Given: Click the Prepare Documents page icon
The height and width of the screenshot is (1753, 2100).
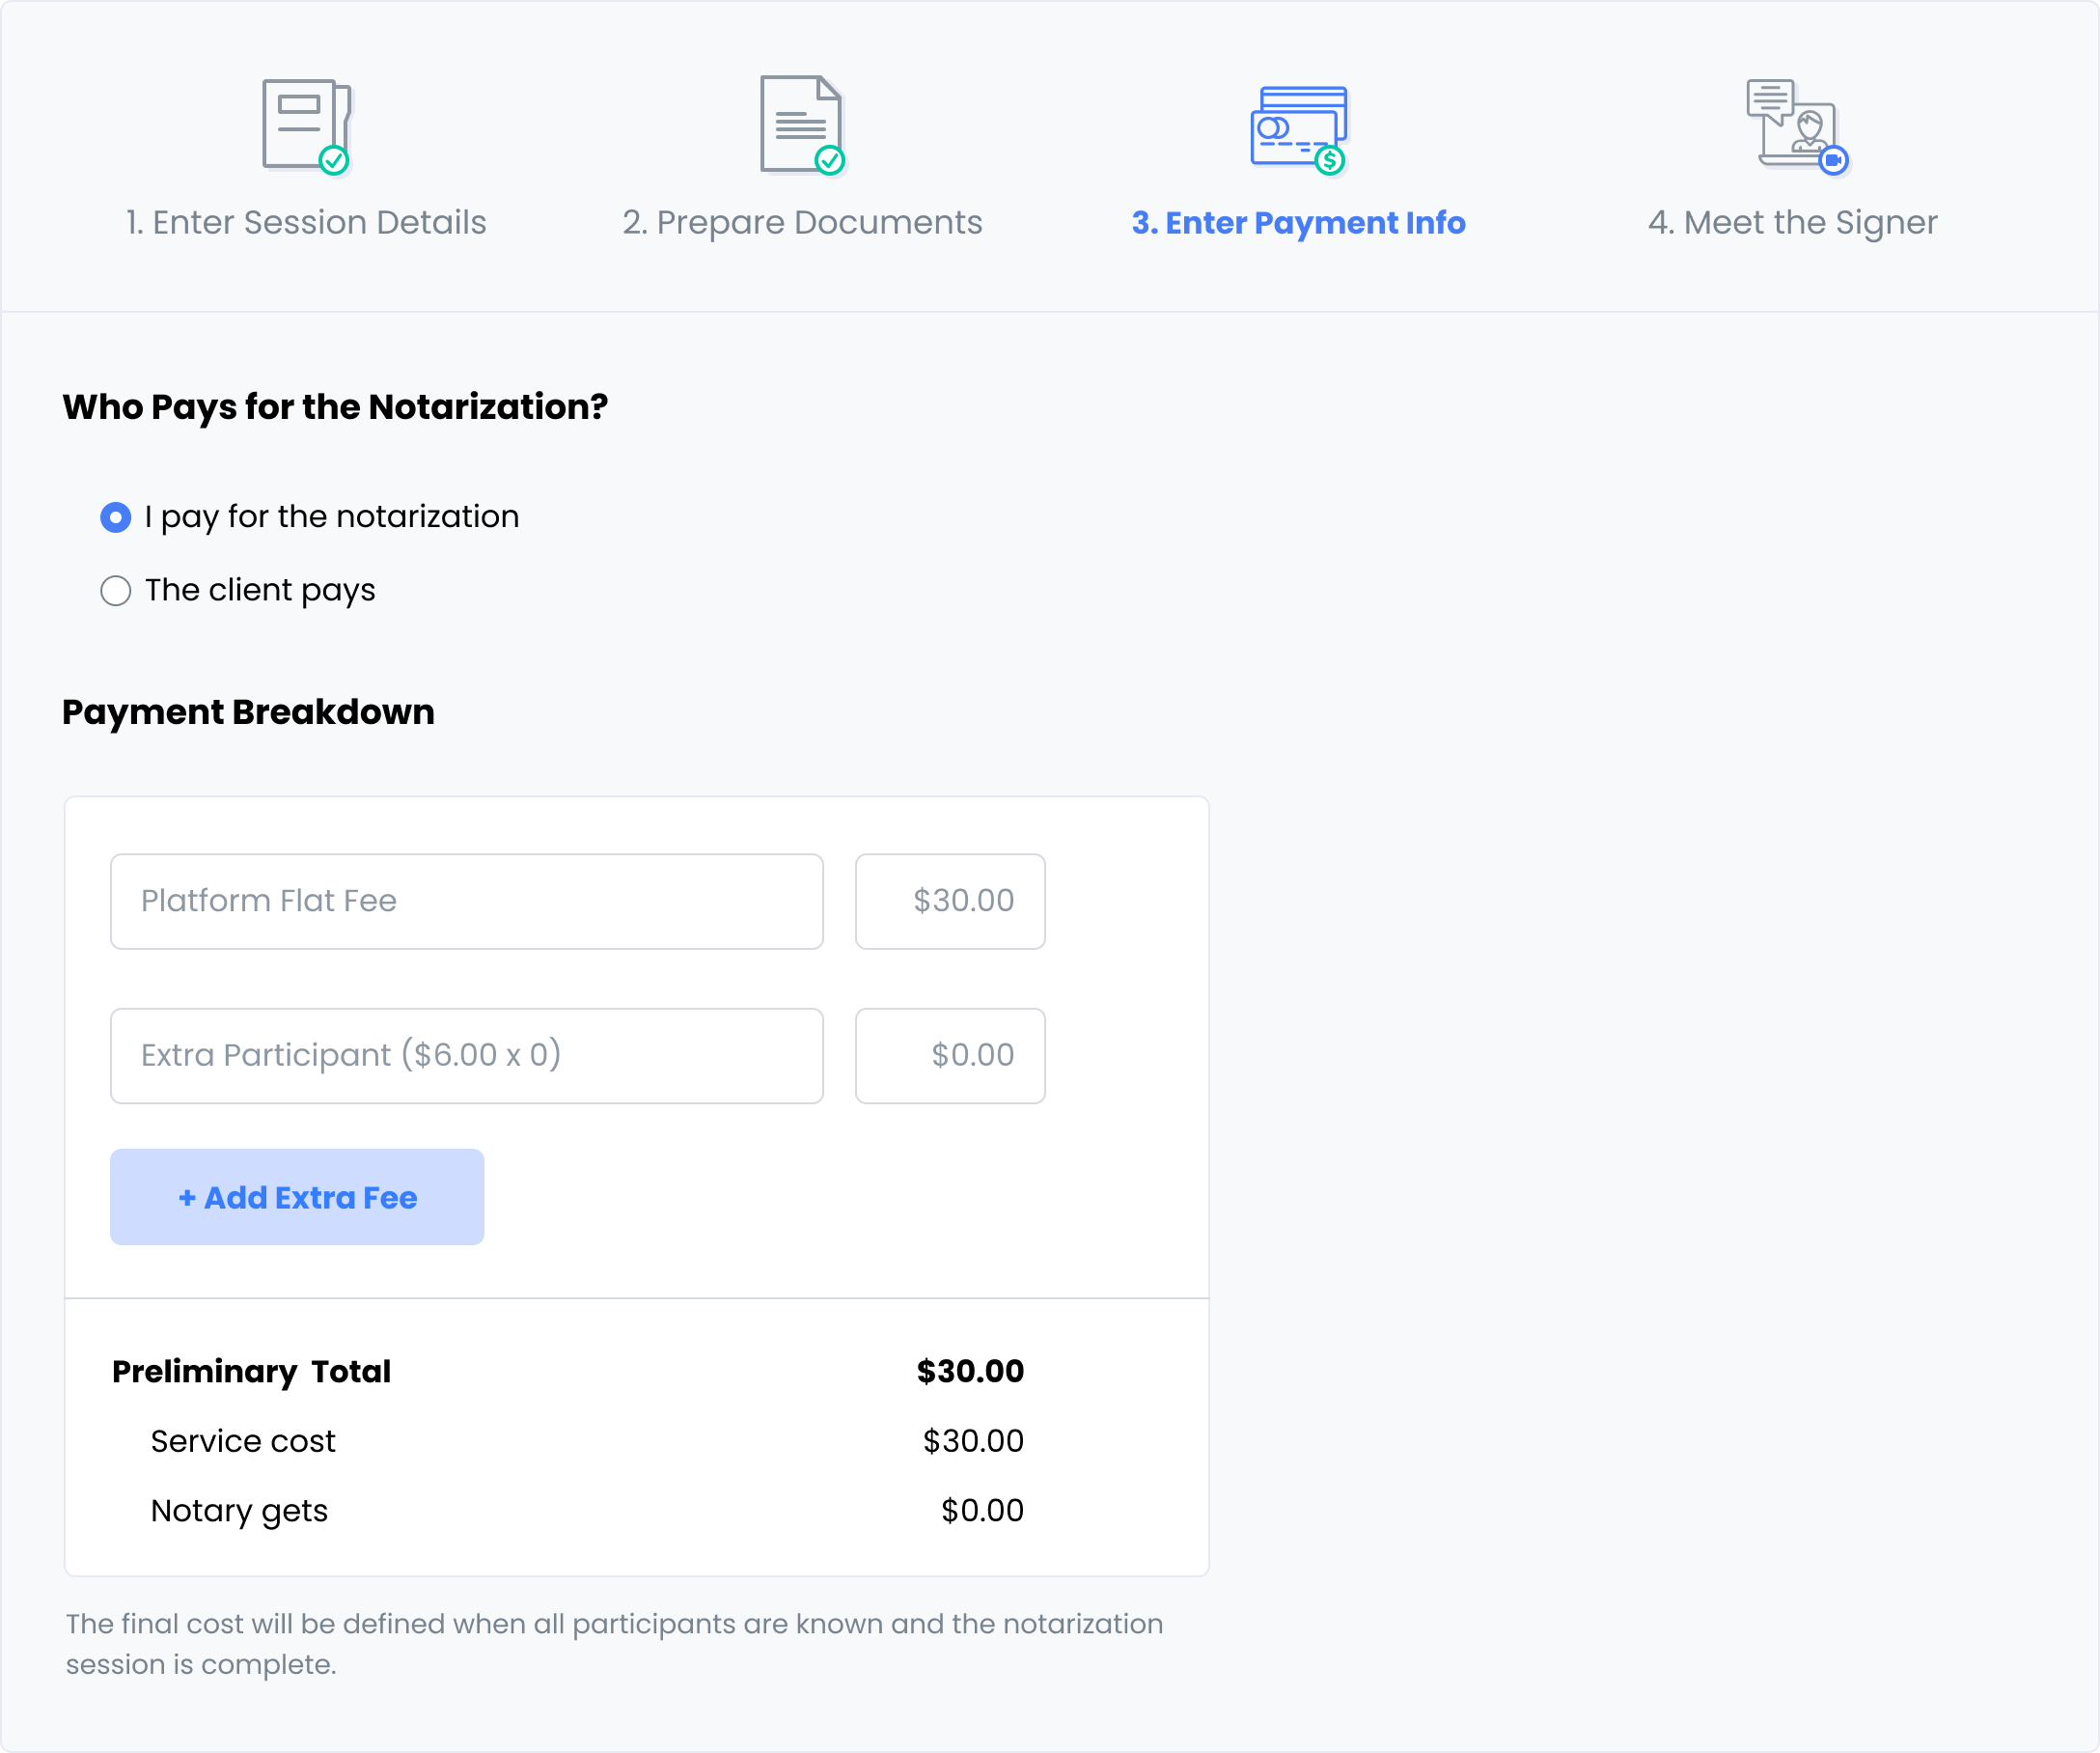Looking at the screenshot, I should (x=801, y=125).
